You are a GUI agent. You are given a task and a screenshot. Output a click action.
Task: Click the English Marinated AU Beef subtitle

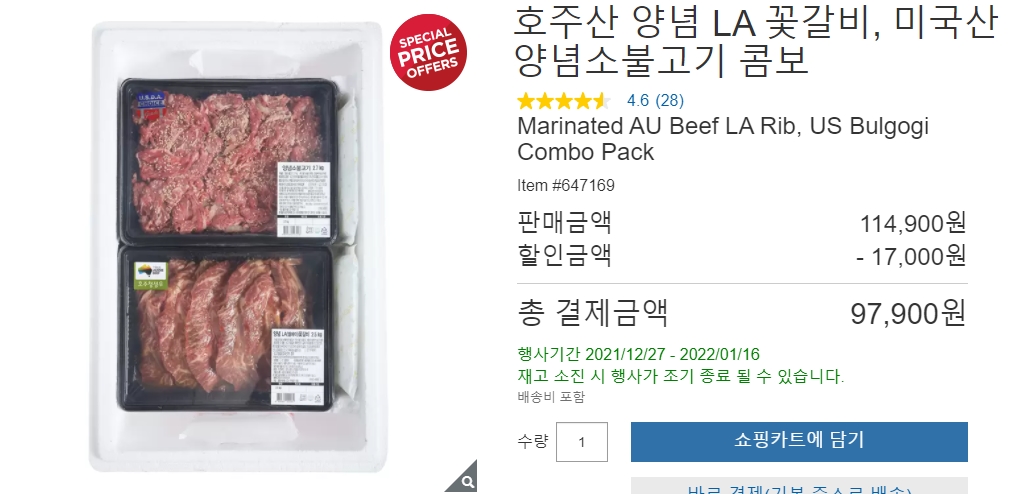[x=723, y=138]
